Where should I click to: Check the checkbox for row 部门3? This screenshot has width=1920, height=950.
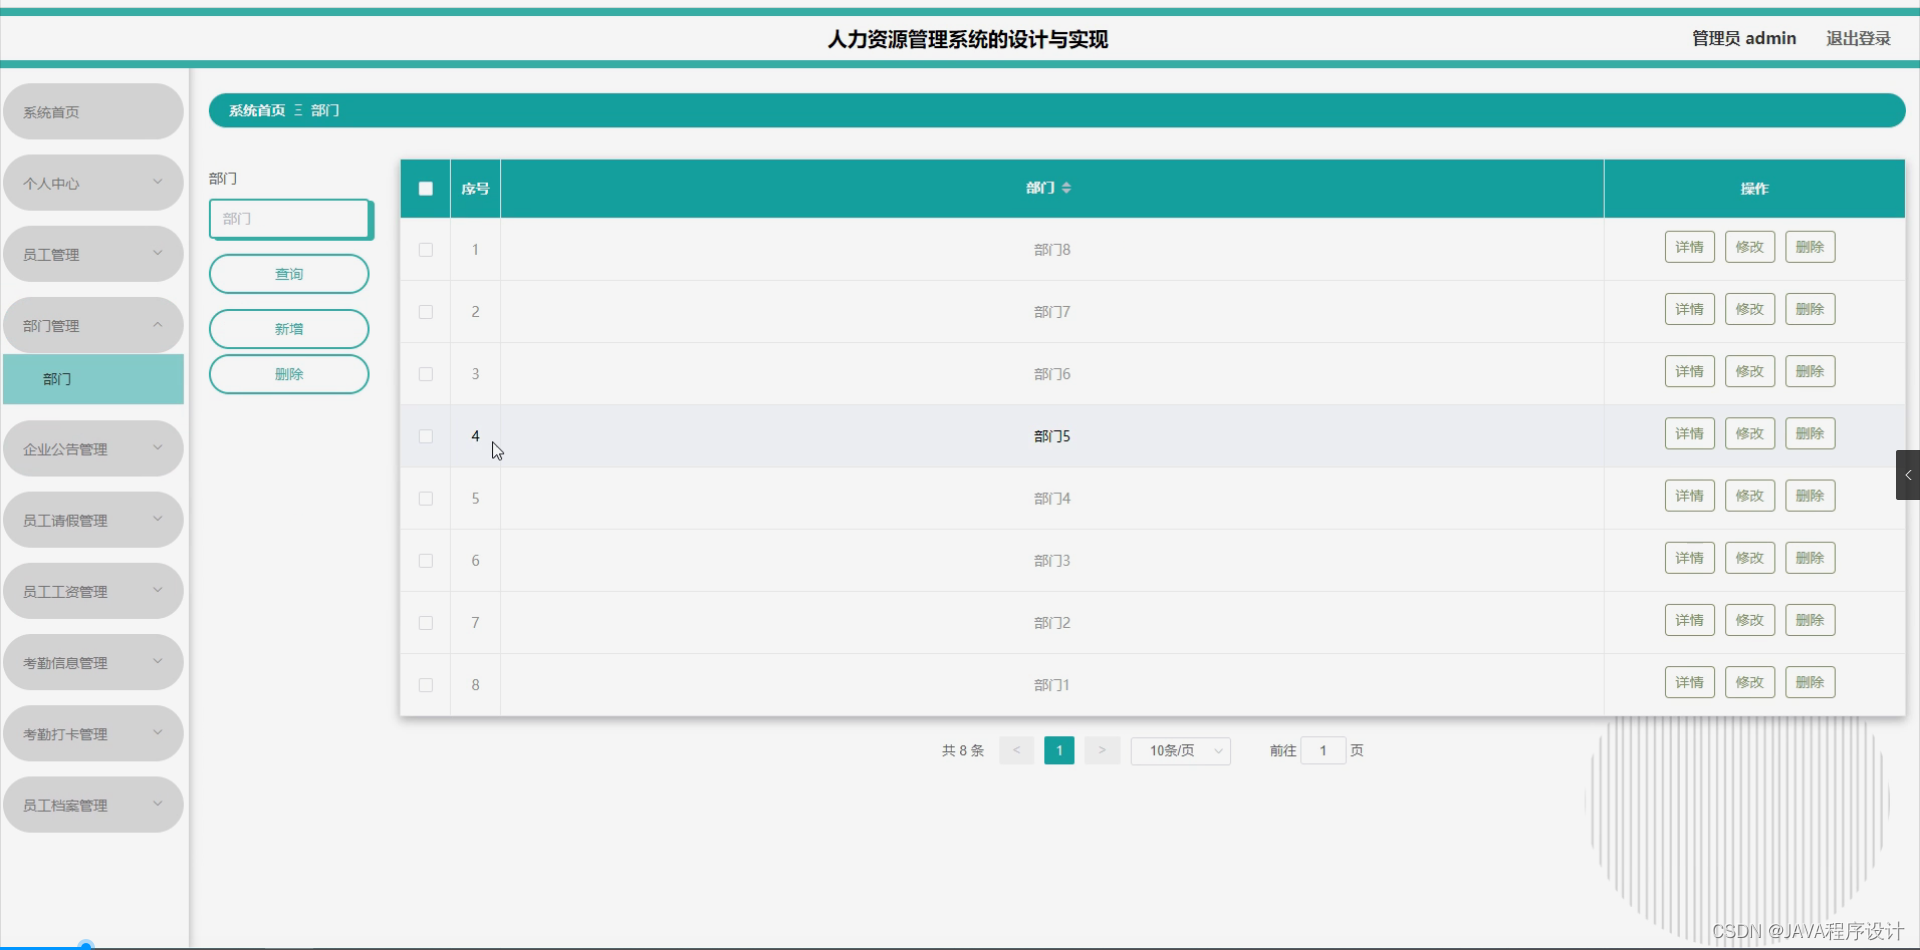426,561
